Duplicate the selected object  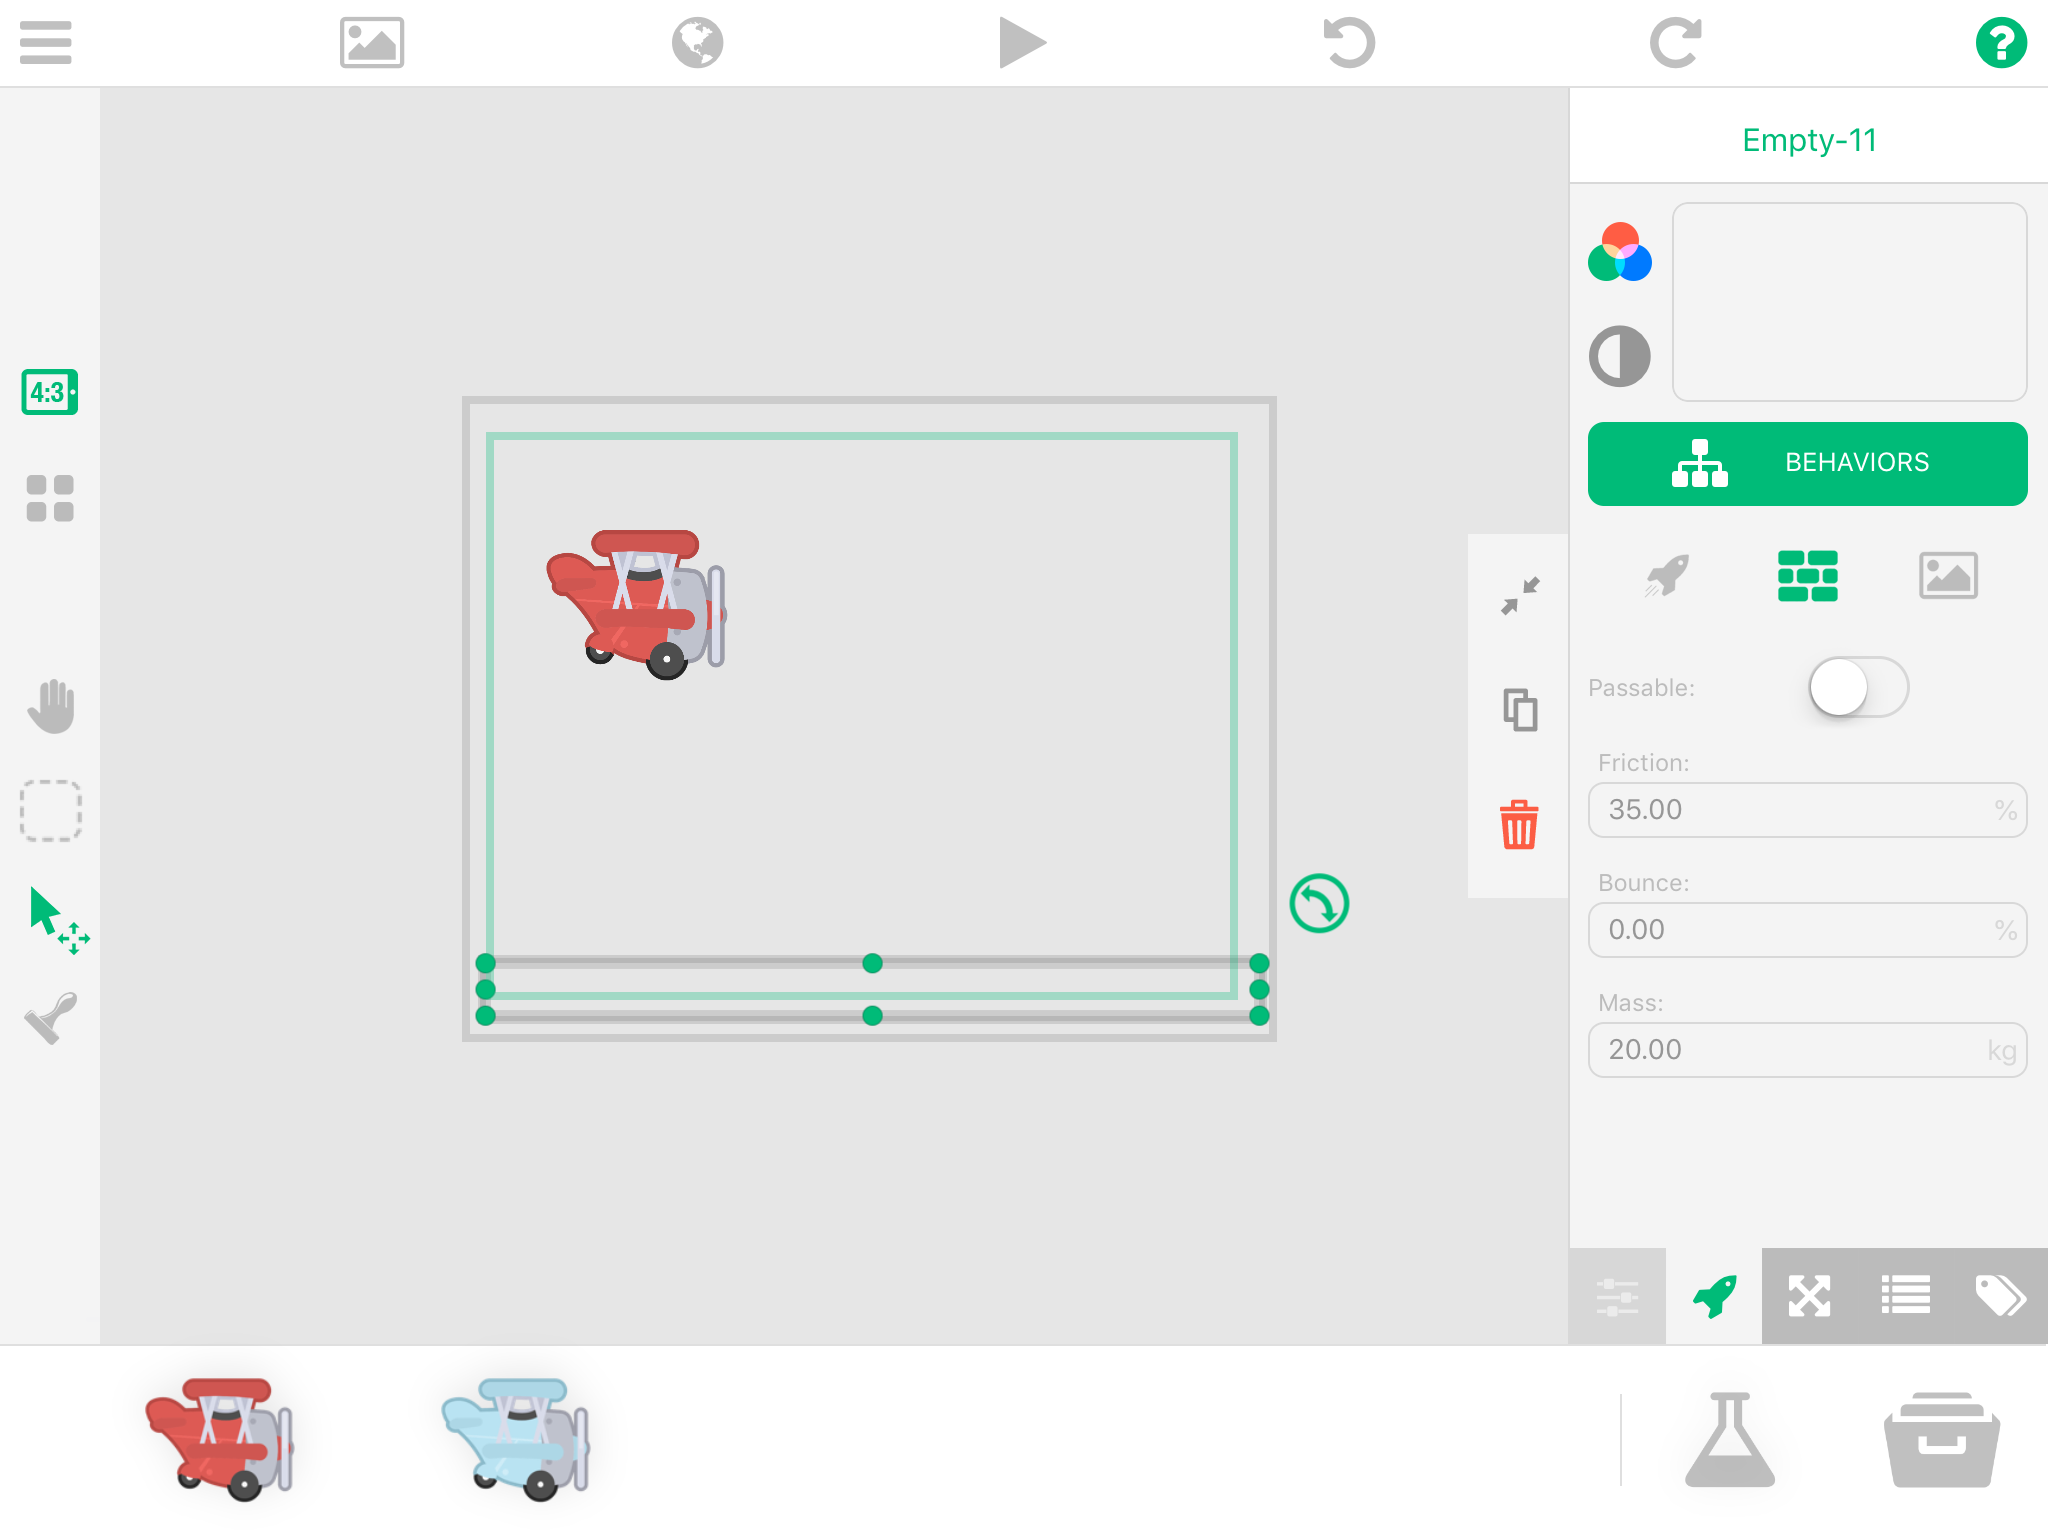pyautogui.click(x=1518, y=708)
